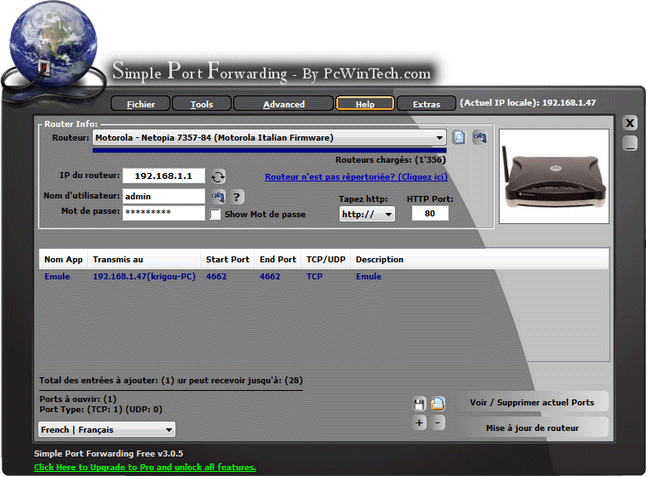
Task: Click the Motorola router thumbnail image
Action: tap(554, 177)
